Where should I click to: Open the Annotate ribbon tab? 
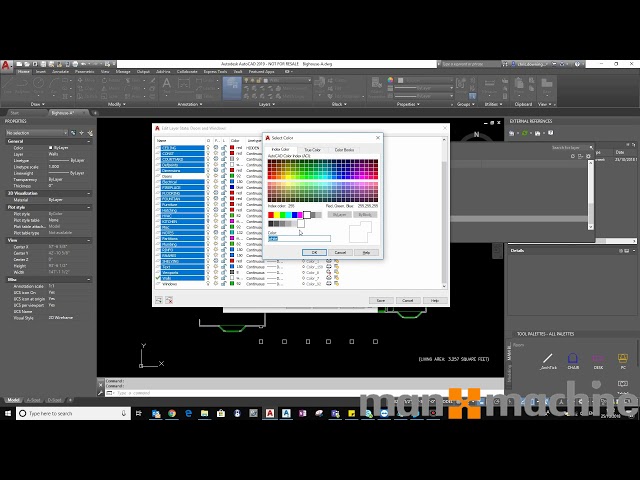coord(60,72)
